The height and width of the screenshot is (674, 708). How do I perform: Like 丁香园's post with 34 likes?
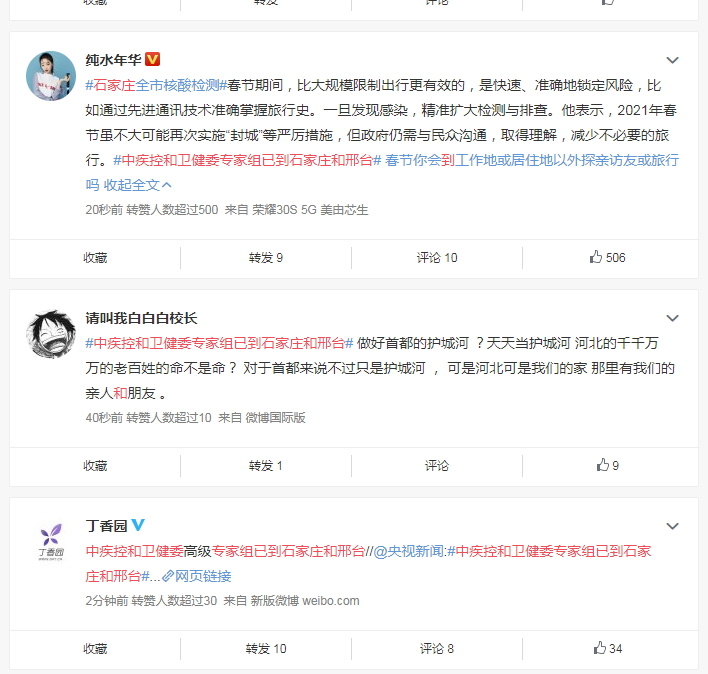pos(607,648)
